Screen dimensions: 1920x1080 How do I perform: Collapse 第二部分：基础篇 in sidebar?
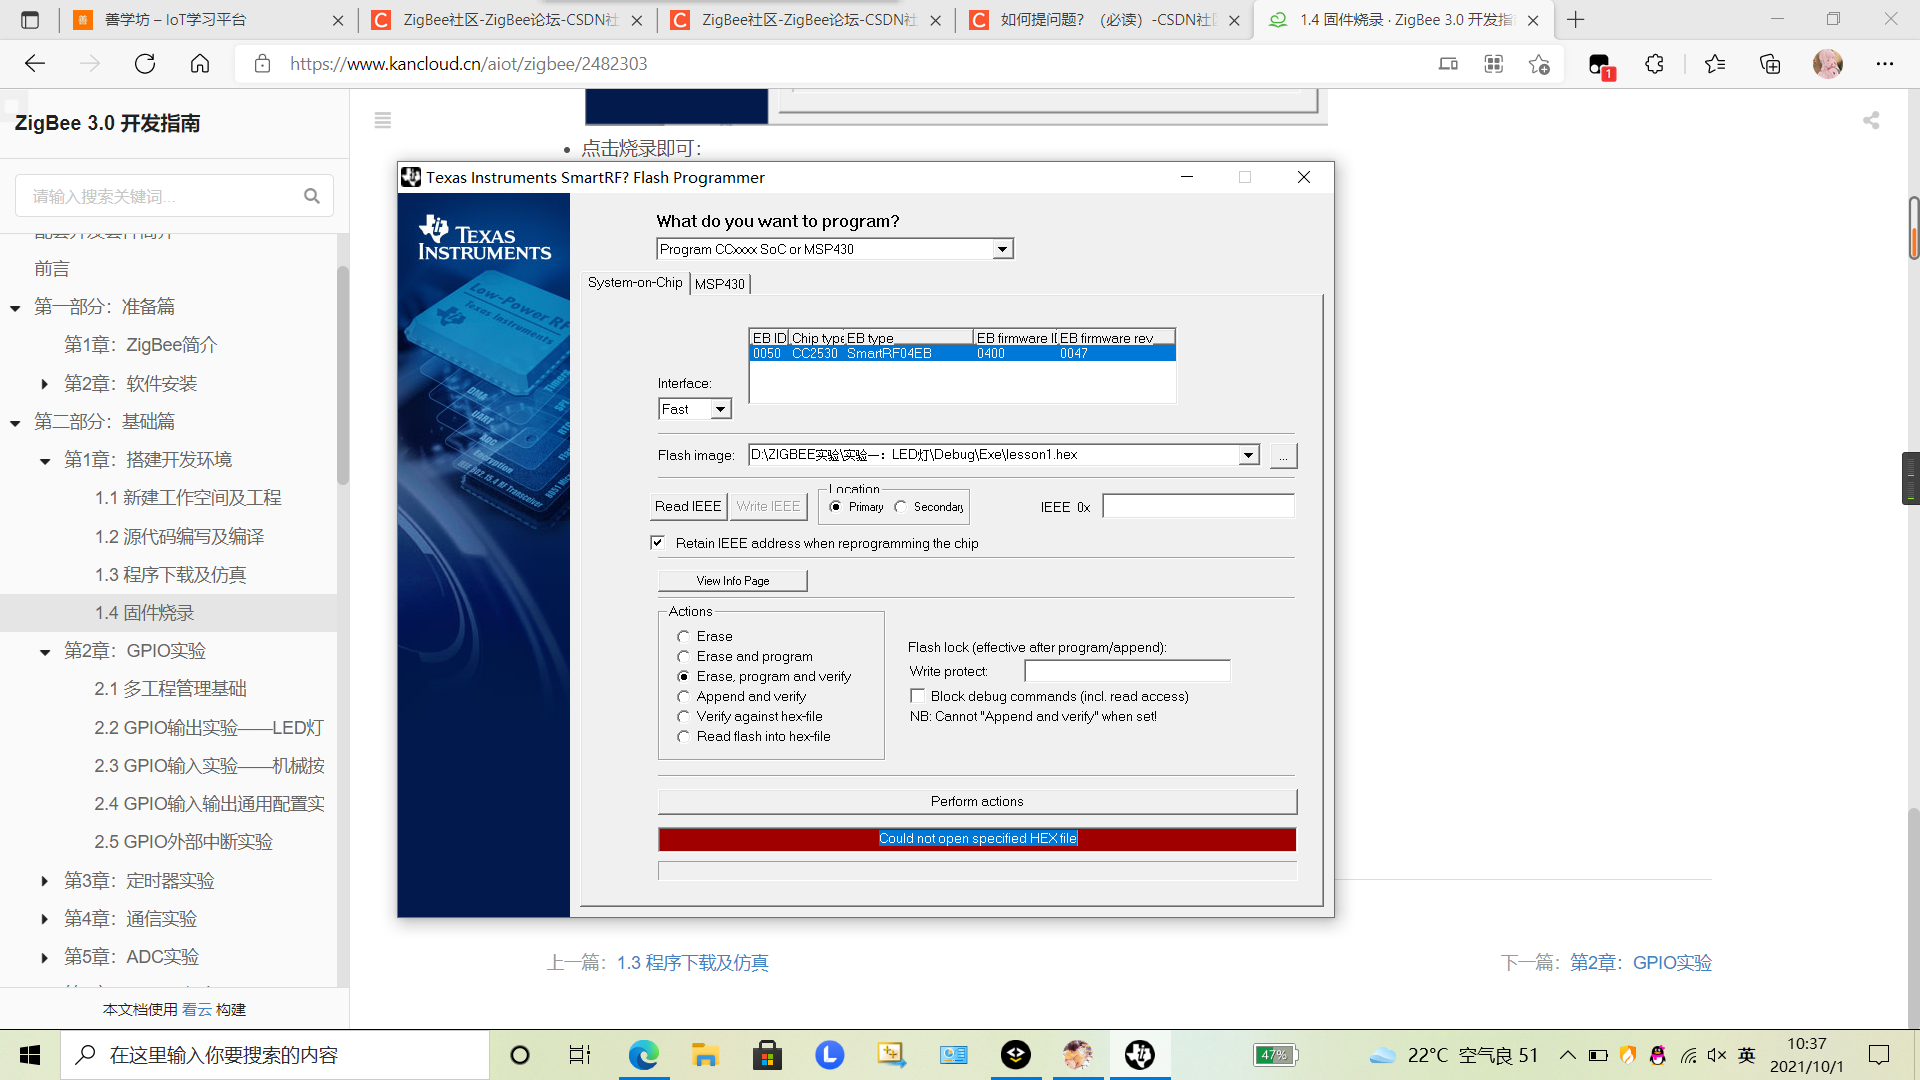15,423
